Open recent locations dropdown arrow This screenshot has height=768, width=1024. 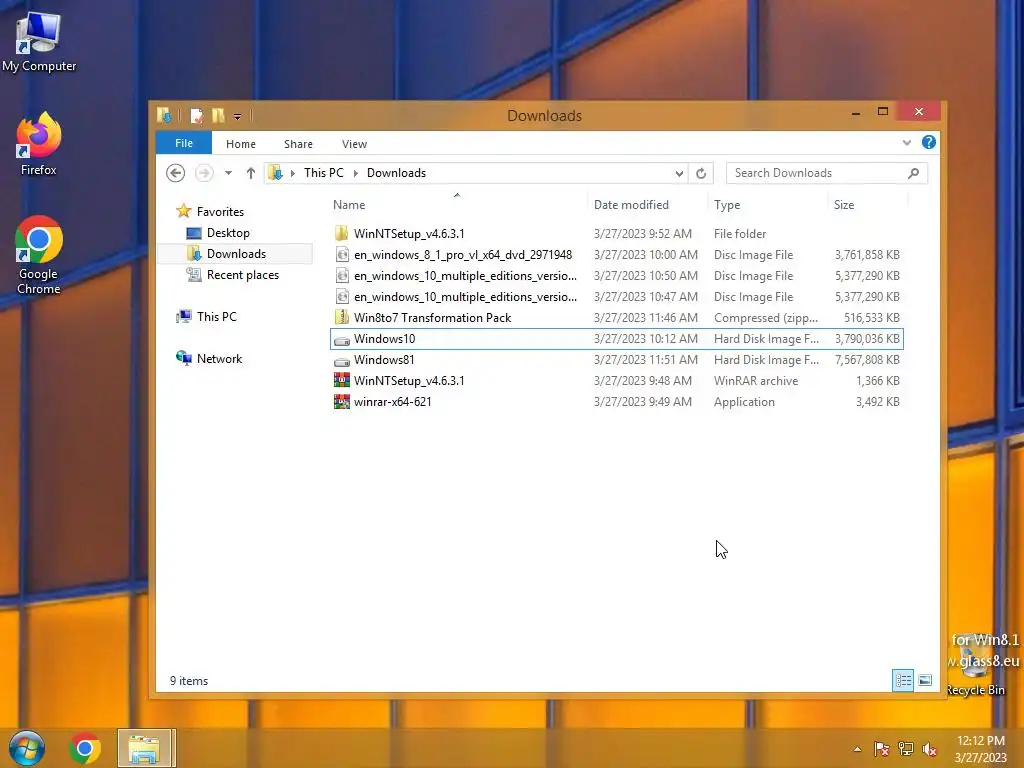tap(228, 173)
